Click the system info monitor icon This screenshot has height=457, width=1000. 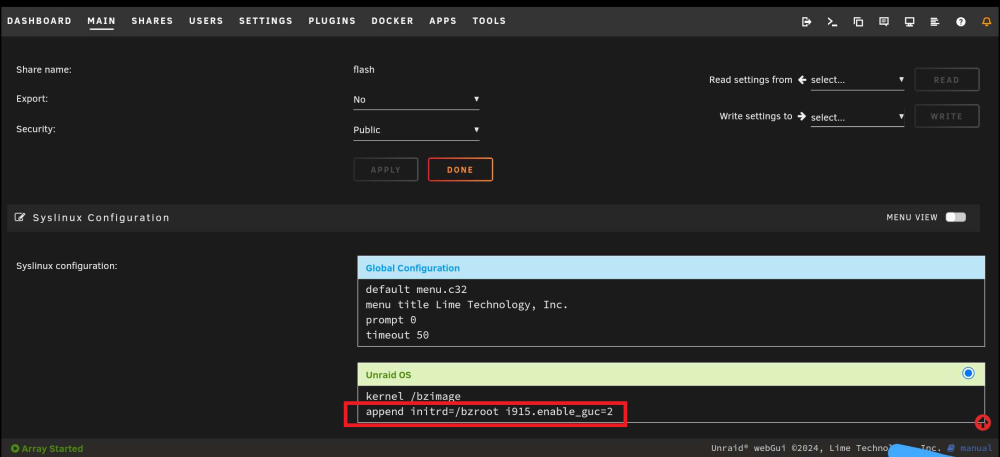coord(909,22)
